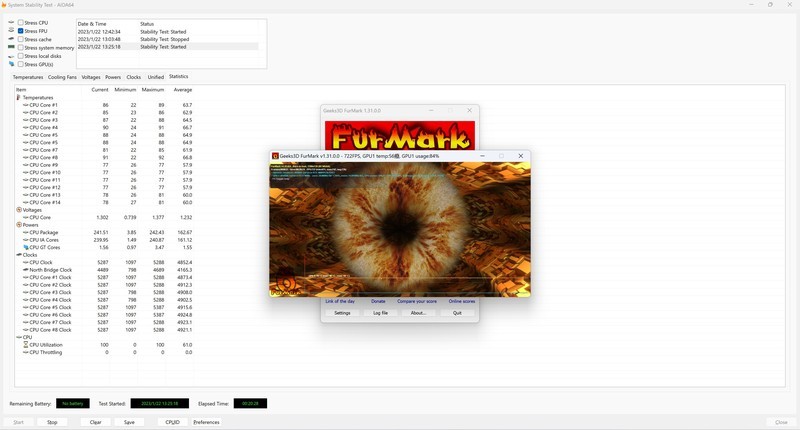Viewport: 800px width, 430px height.
Task: Click the Stress cache icon beside its checkbox
Action: (x=11, y=39)
